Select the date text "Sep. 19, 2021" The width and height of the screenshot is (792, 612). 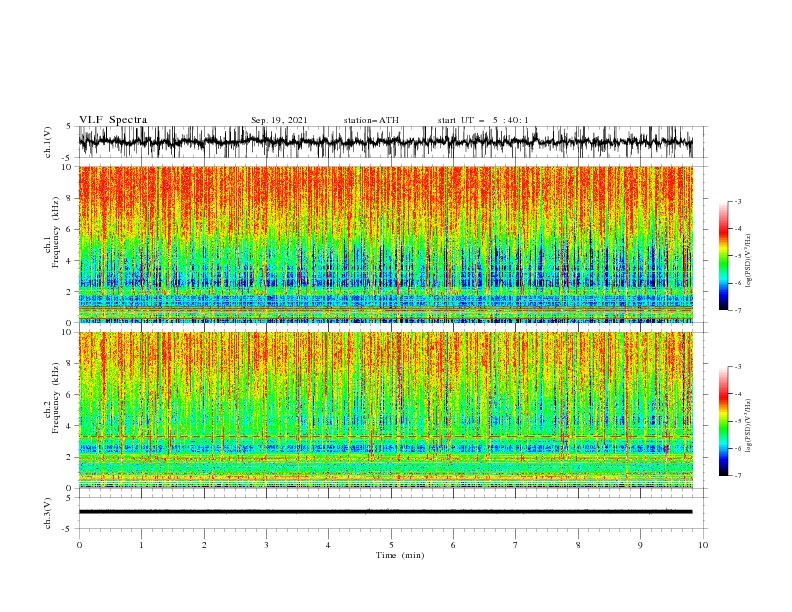click(x=279, y=120)
